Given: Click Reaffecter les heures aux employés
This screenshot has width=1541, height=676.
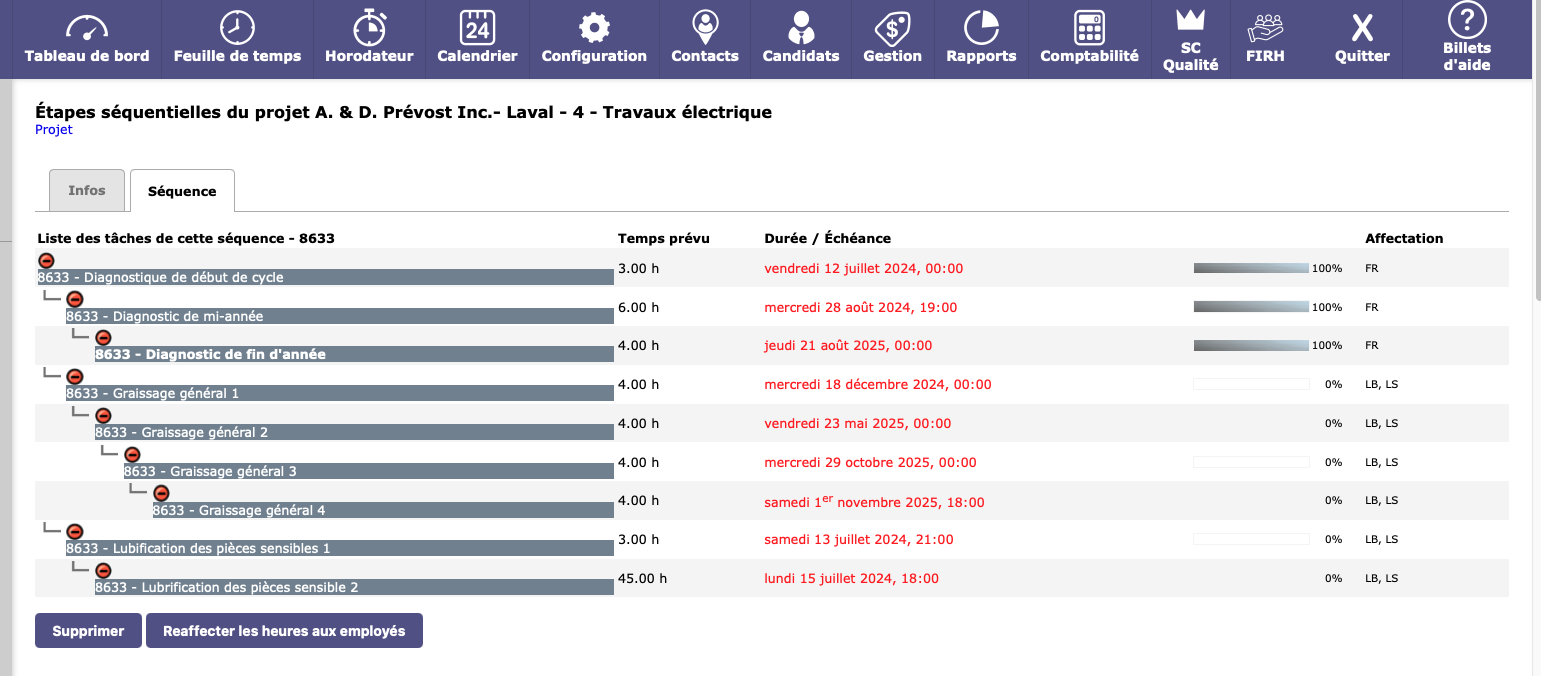Looking at the screenshot, I should pos(284,631).
